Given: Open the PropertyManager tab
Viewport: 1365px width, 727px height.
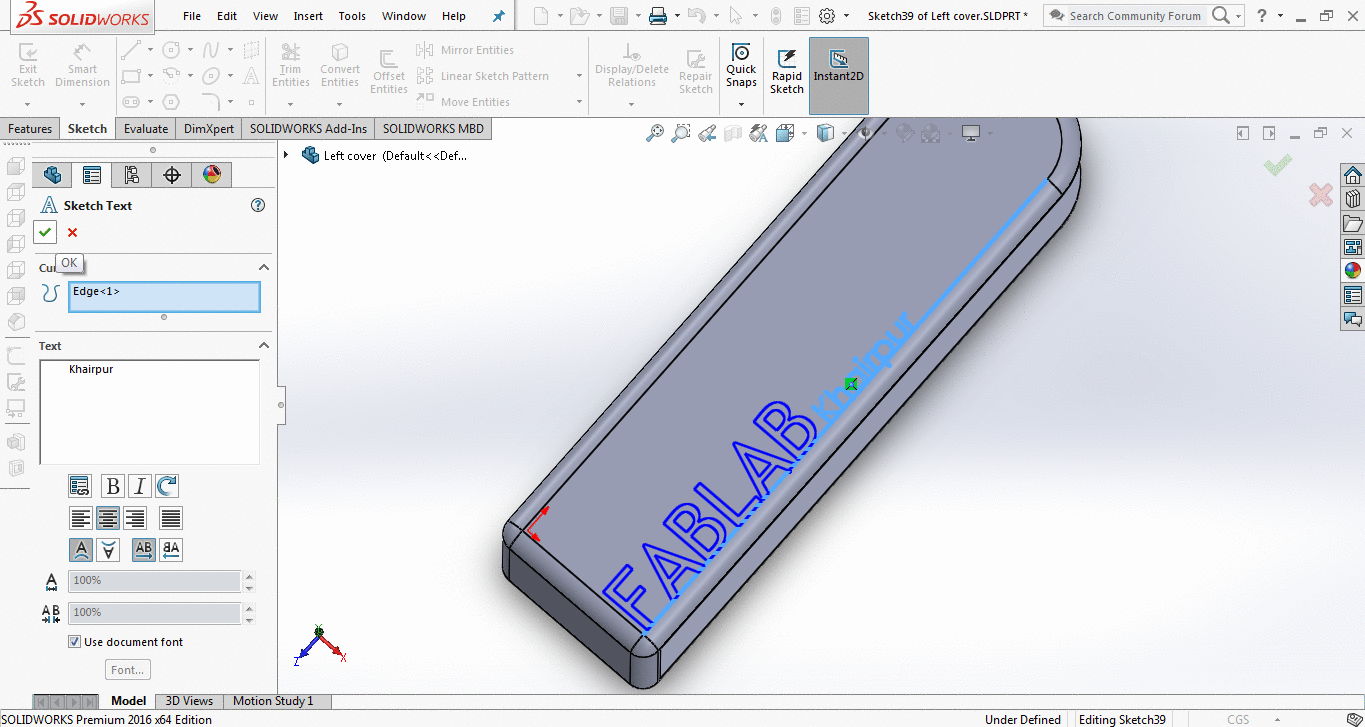Looking at the screenshot, I should point(92,175).
